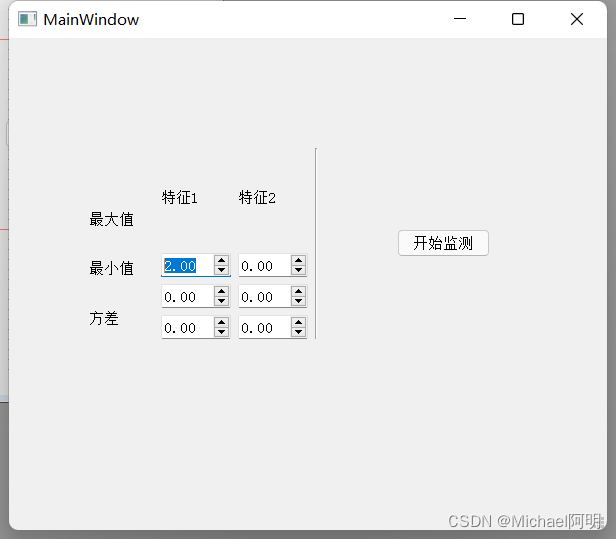
Task: Click down arrow of middle 特征1 spin box
Action: pos(221,301)
